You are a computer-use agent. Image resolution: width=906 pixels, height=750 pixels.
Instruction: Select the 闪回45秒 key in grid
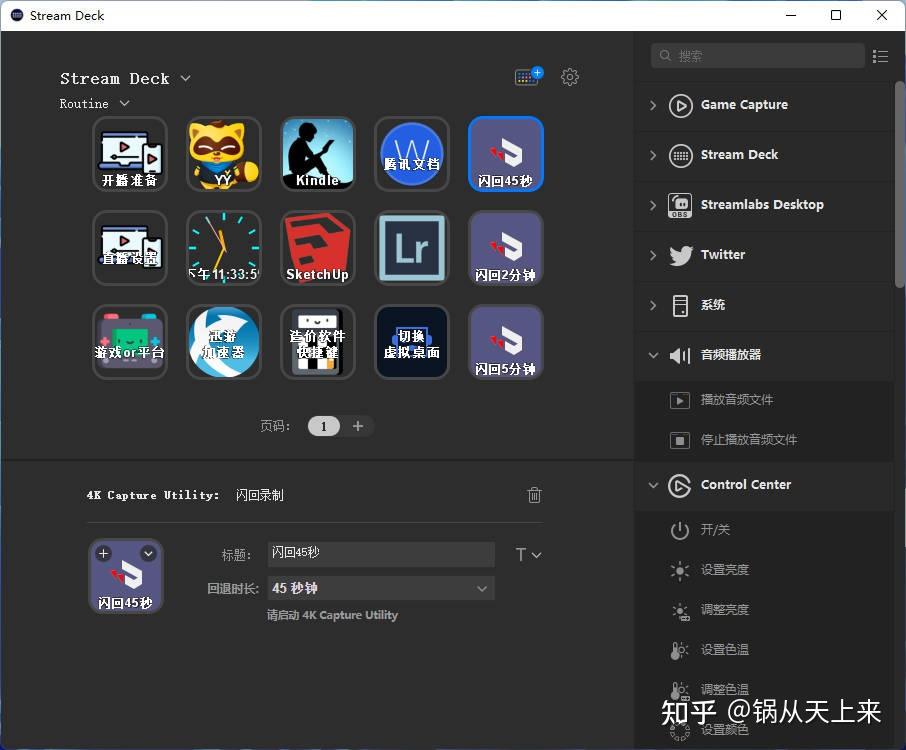tap(506, 154)
